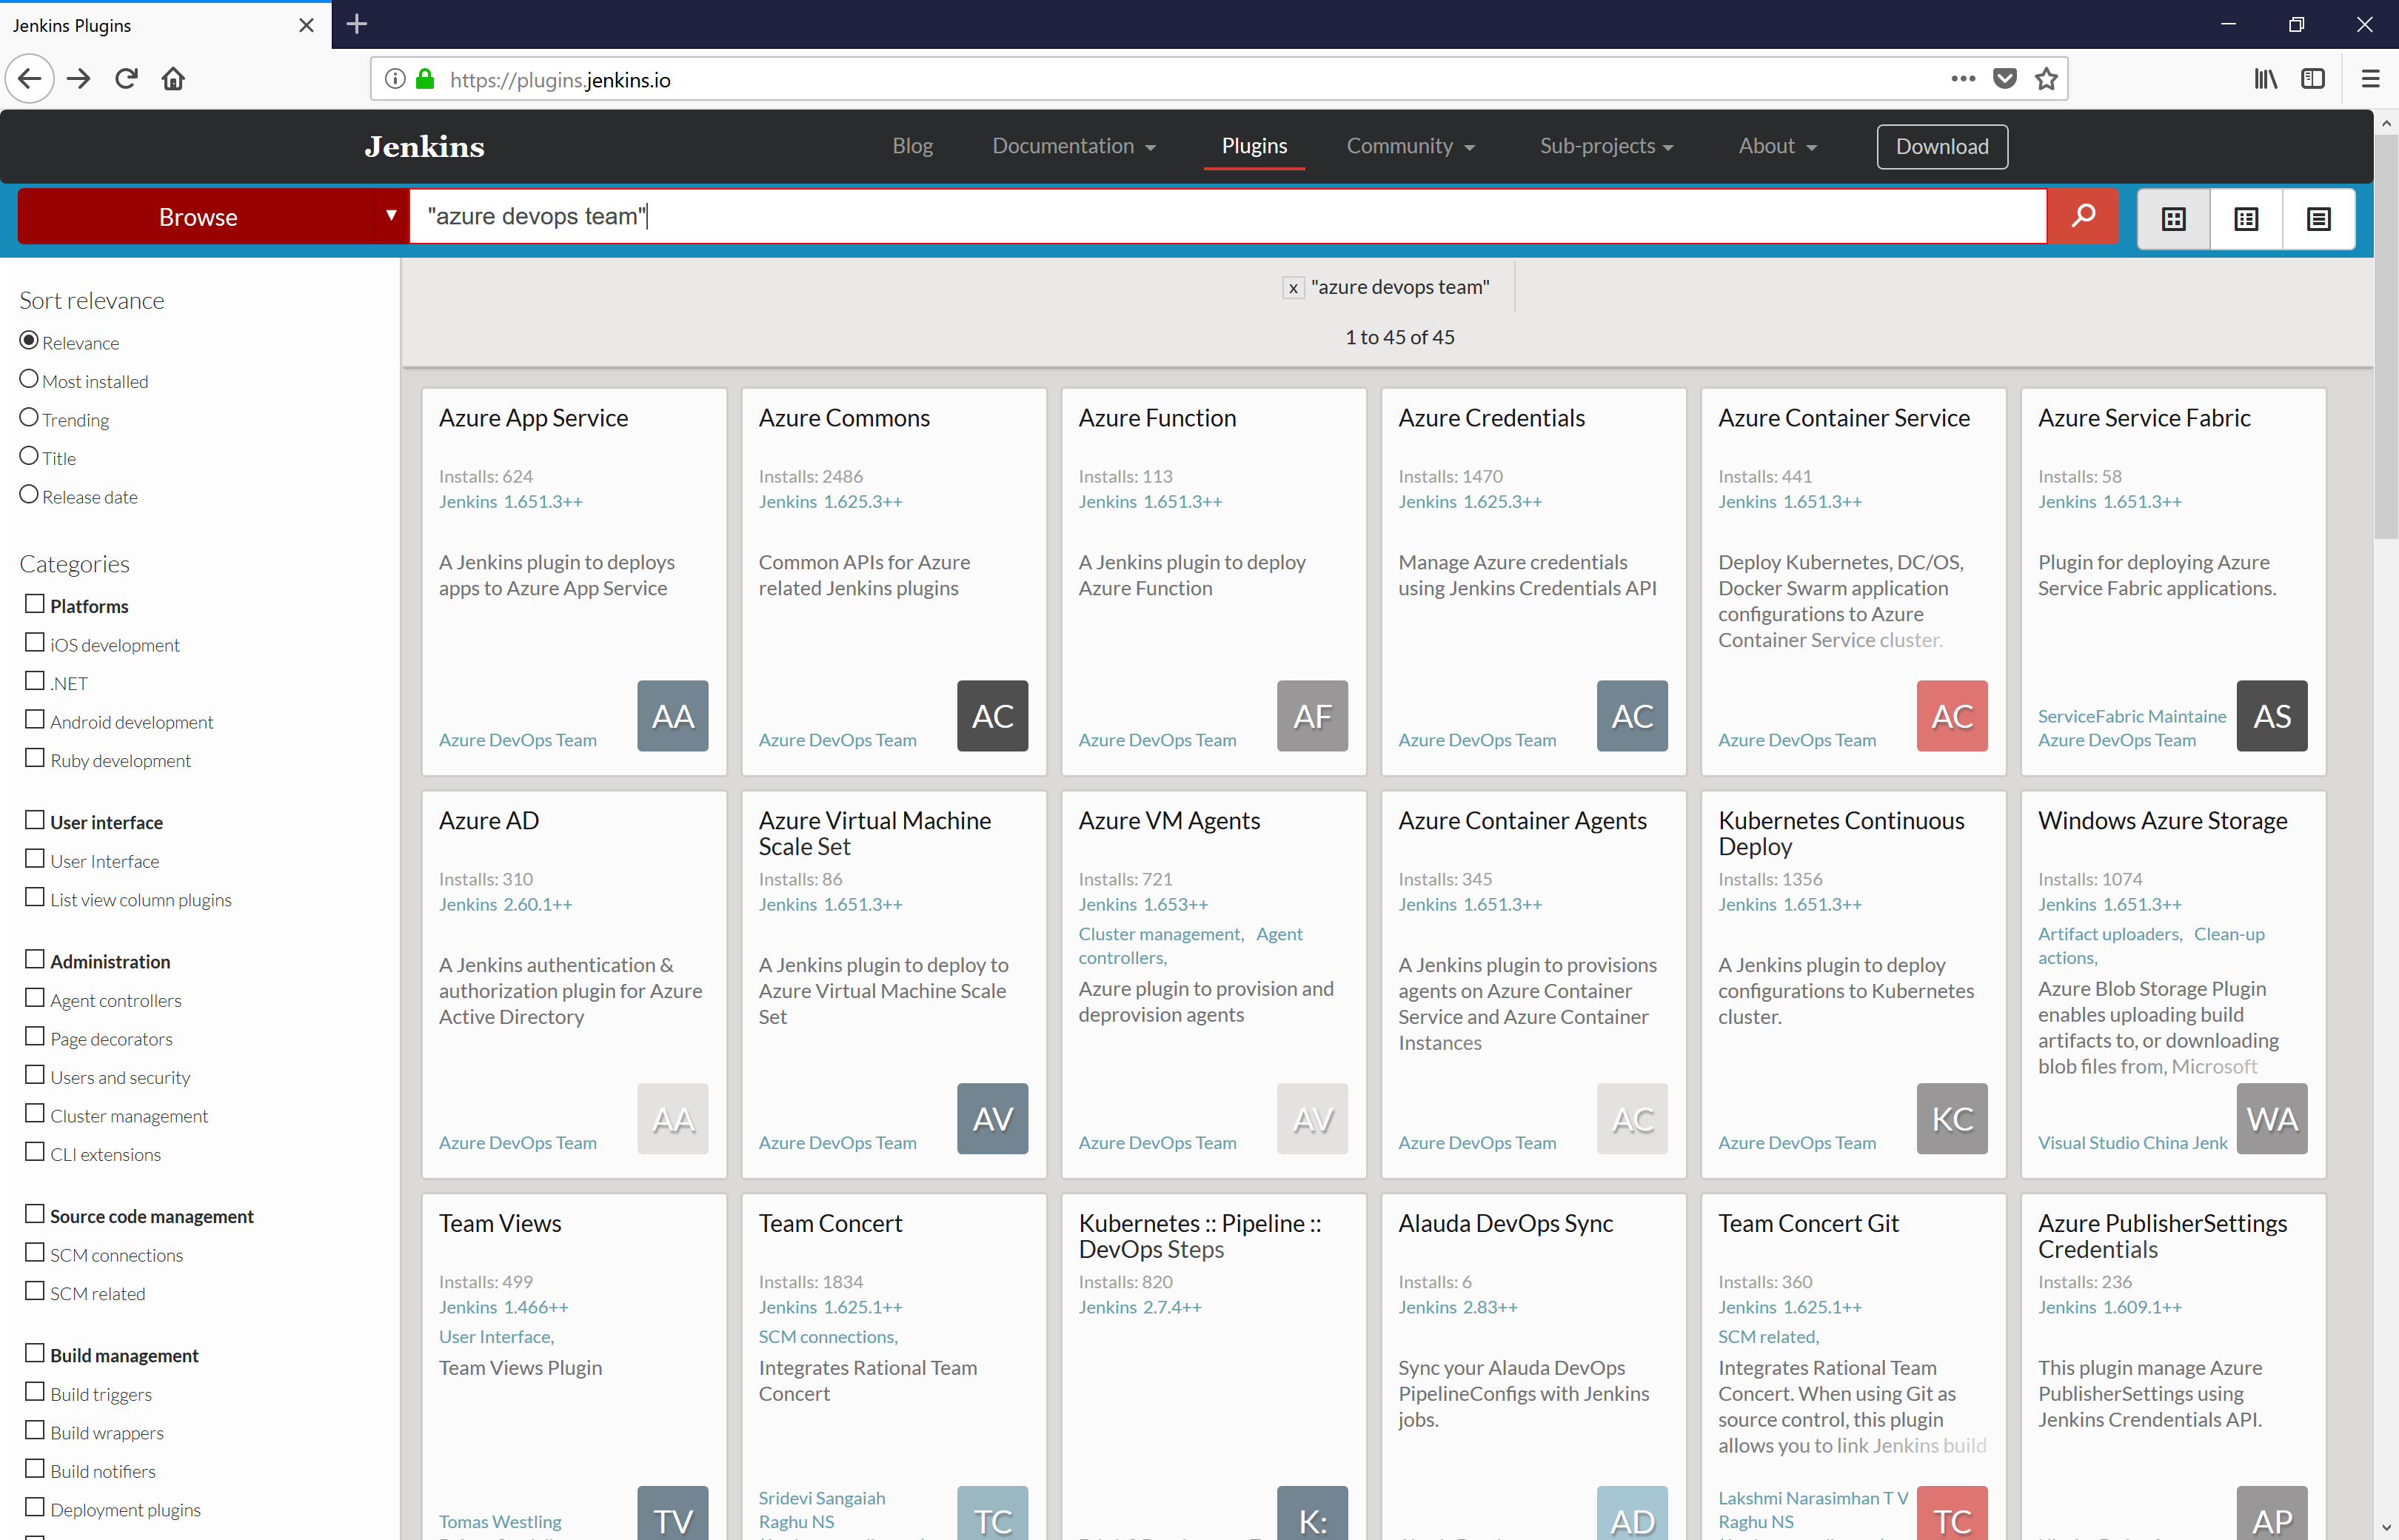Click ServiceFabric Maintainer link
The width and height of the screenshot is (2399, 1540).
pyautogui.click(x=2132, y=716)
